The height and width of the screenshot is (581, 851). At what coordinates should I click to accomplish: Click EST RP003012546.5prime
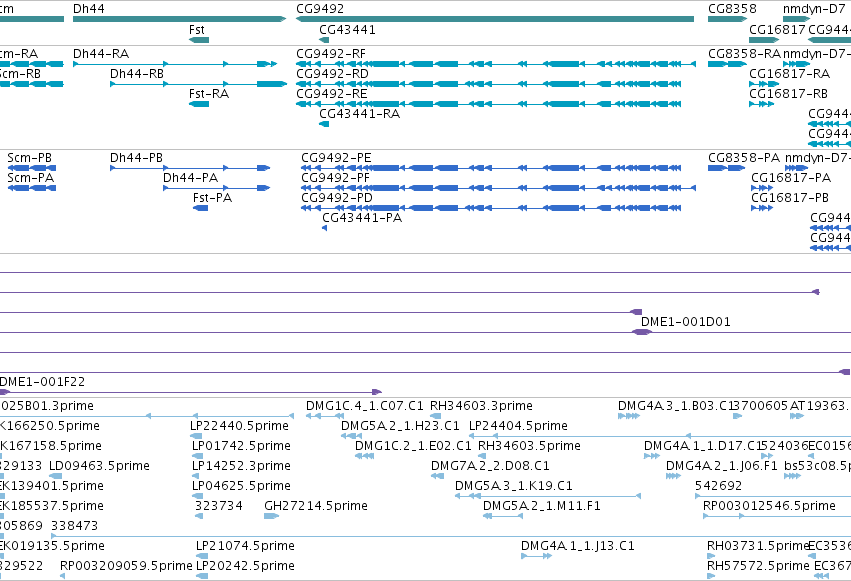(x=777, y=516)
